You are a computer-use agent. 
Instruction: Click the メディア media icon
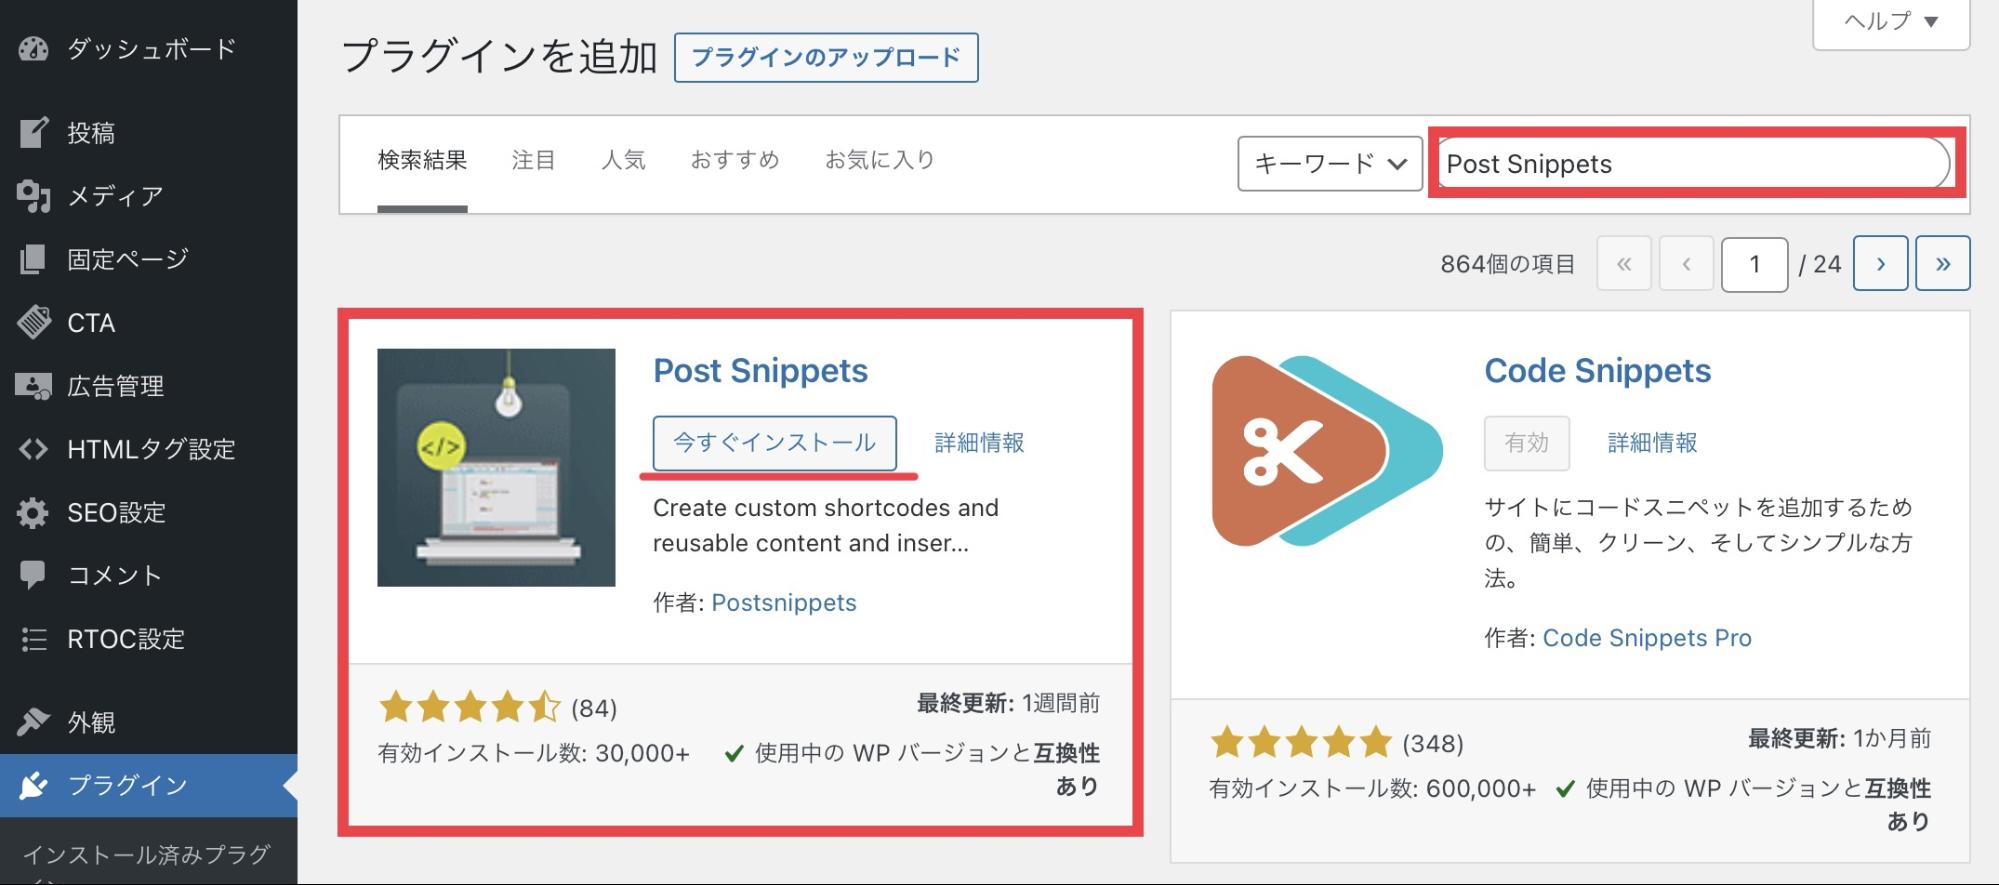[x=33, y=196]
